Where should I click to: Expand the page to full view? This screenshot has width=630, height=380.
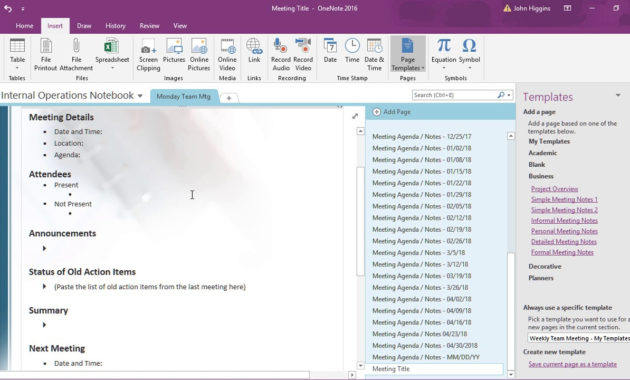[x=355, y=116]
